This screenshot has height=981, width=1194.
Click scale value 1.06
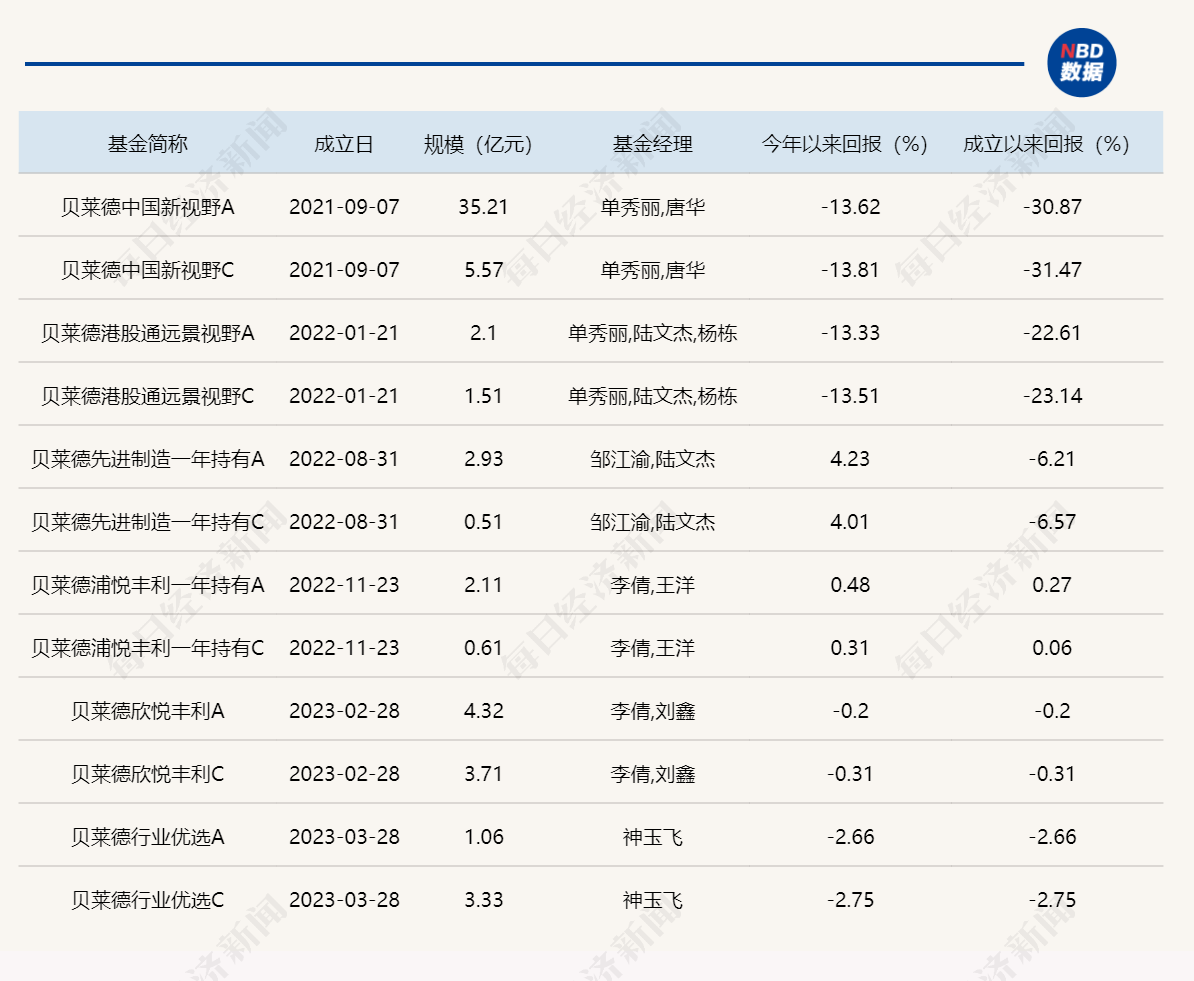pos(484,837)
